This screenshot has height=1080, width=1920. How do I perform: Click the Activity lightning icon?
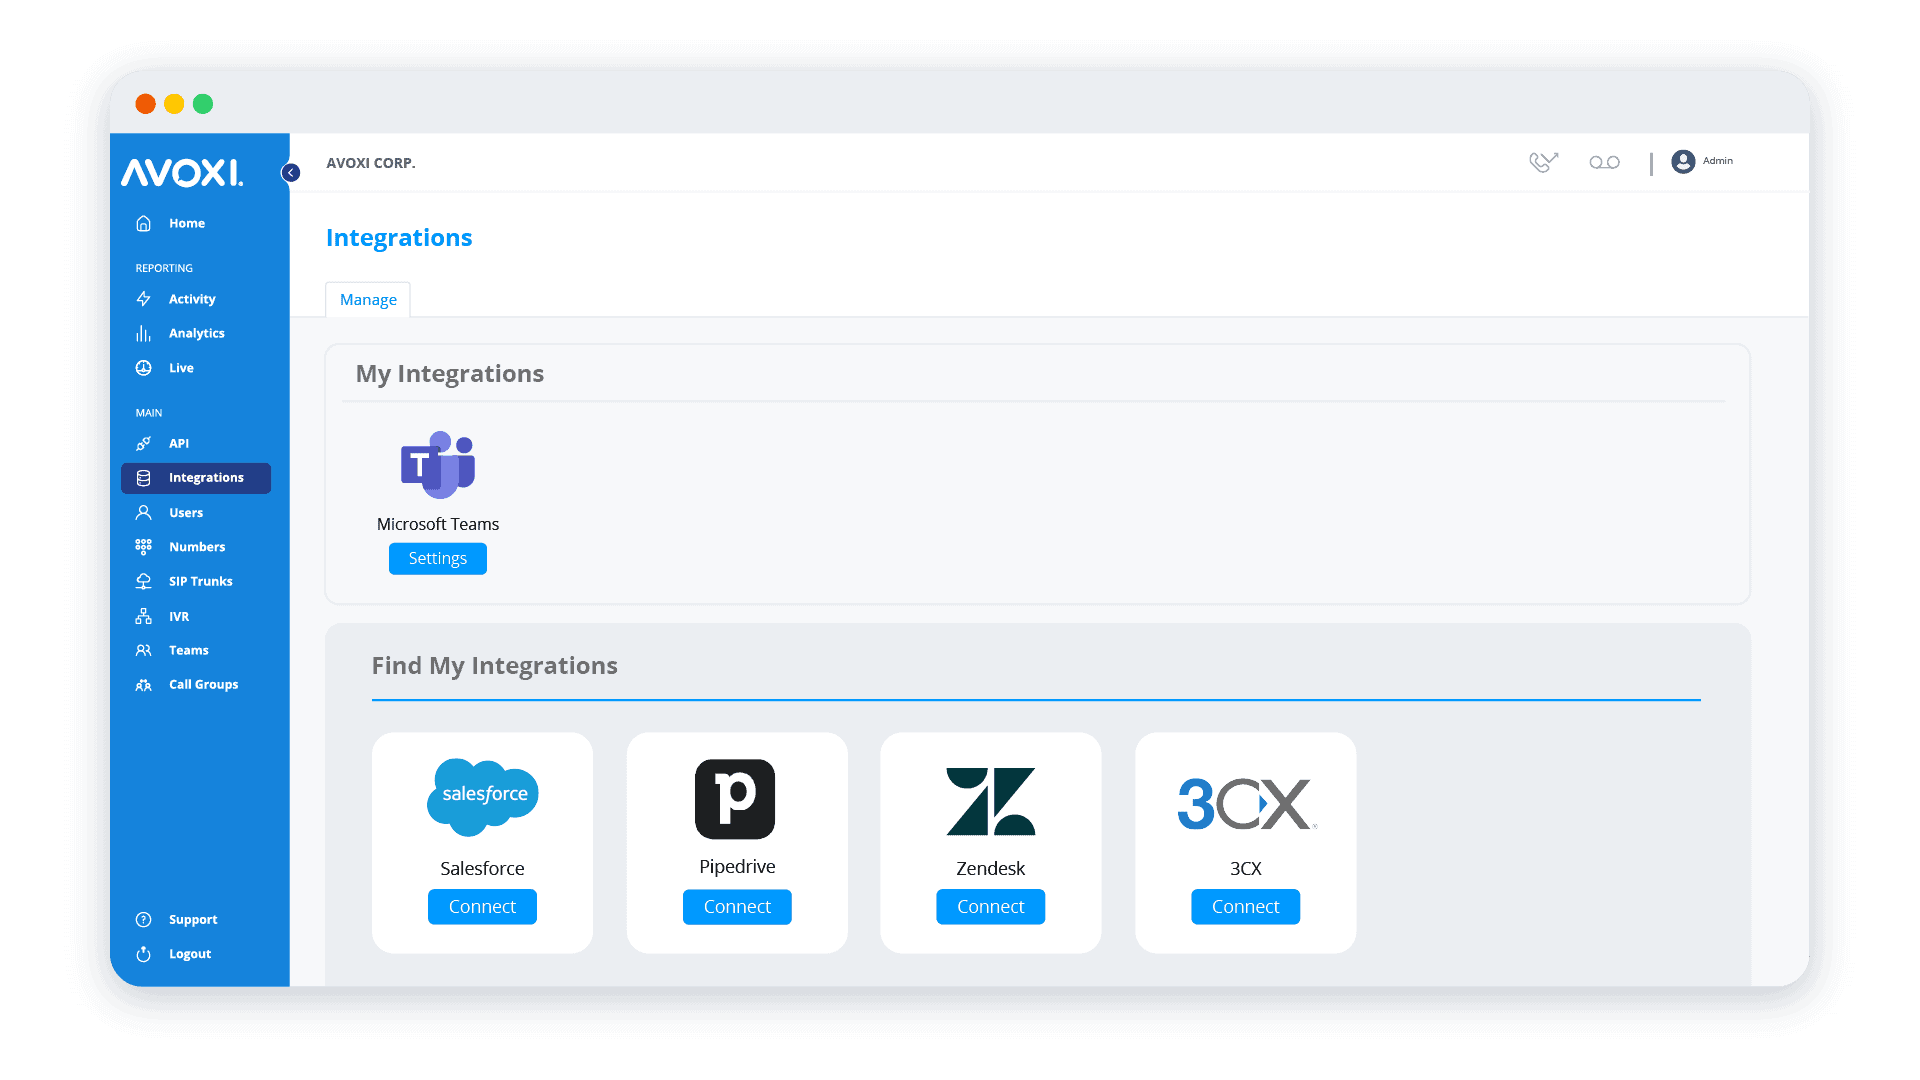(x=144, y=298)
